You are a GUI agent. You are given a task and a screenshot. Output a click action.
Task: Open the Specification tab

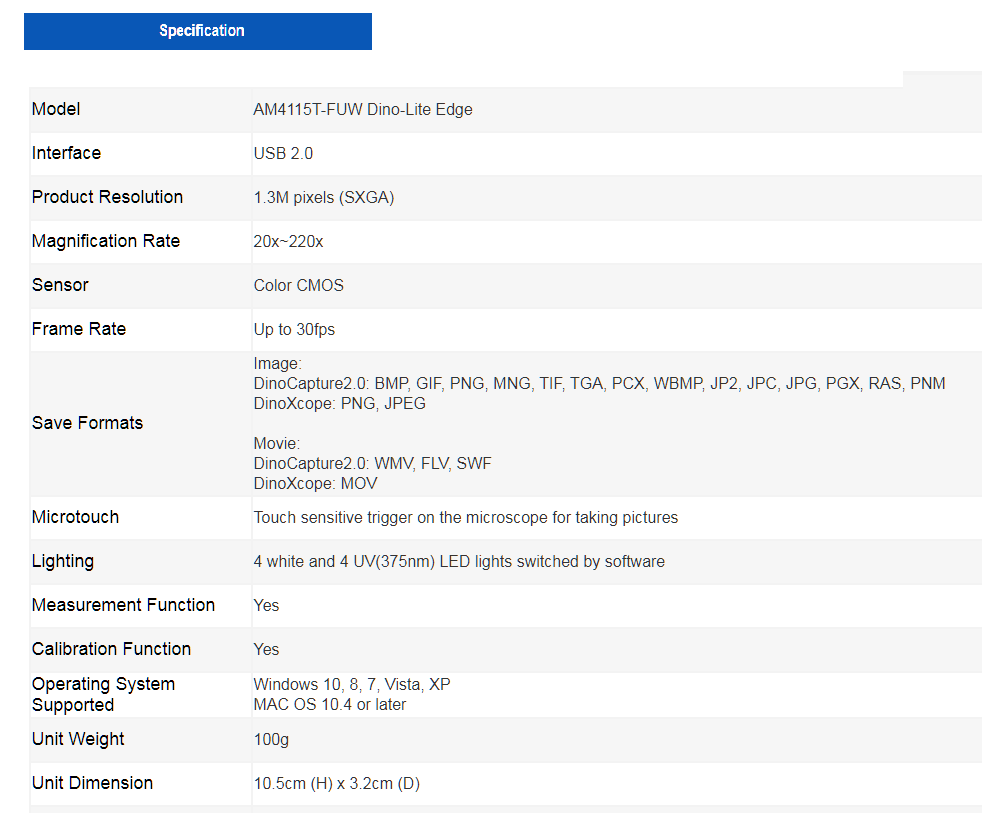point(198,31)
